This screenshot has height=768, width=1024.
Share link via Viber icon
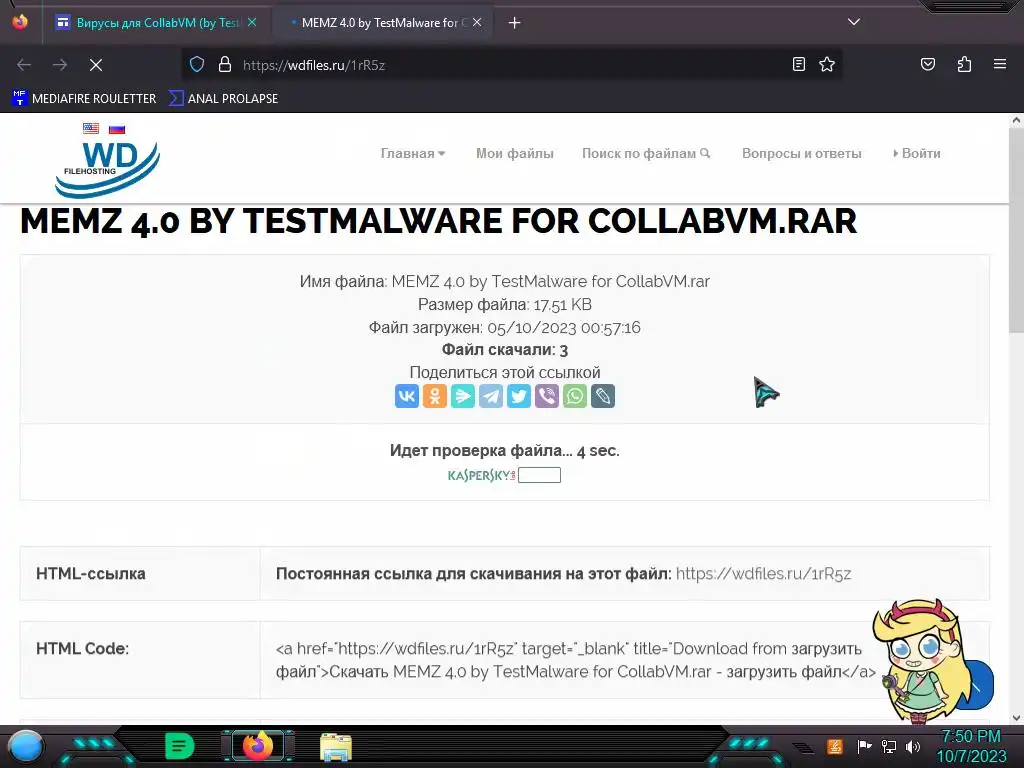tap(547, 396)
